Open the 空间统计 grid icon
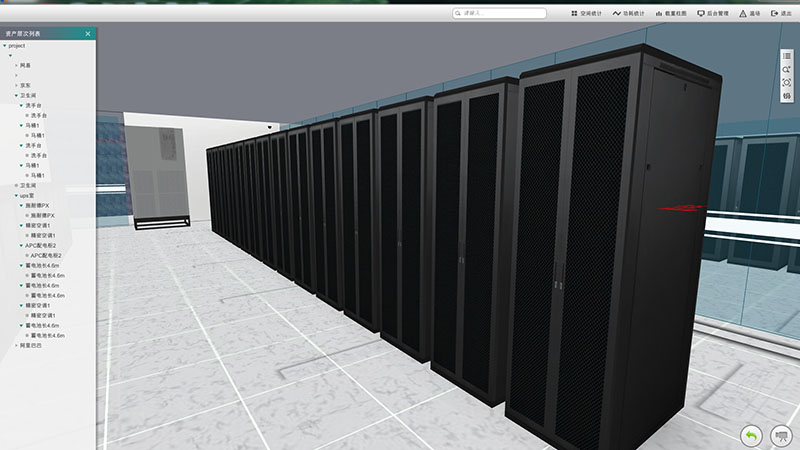 pos(574,14)
